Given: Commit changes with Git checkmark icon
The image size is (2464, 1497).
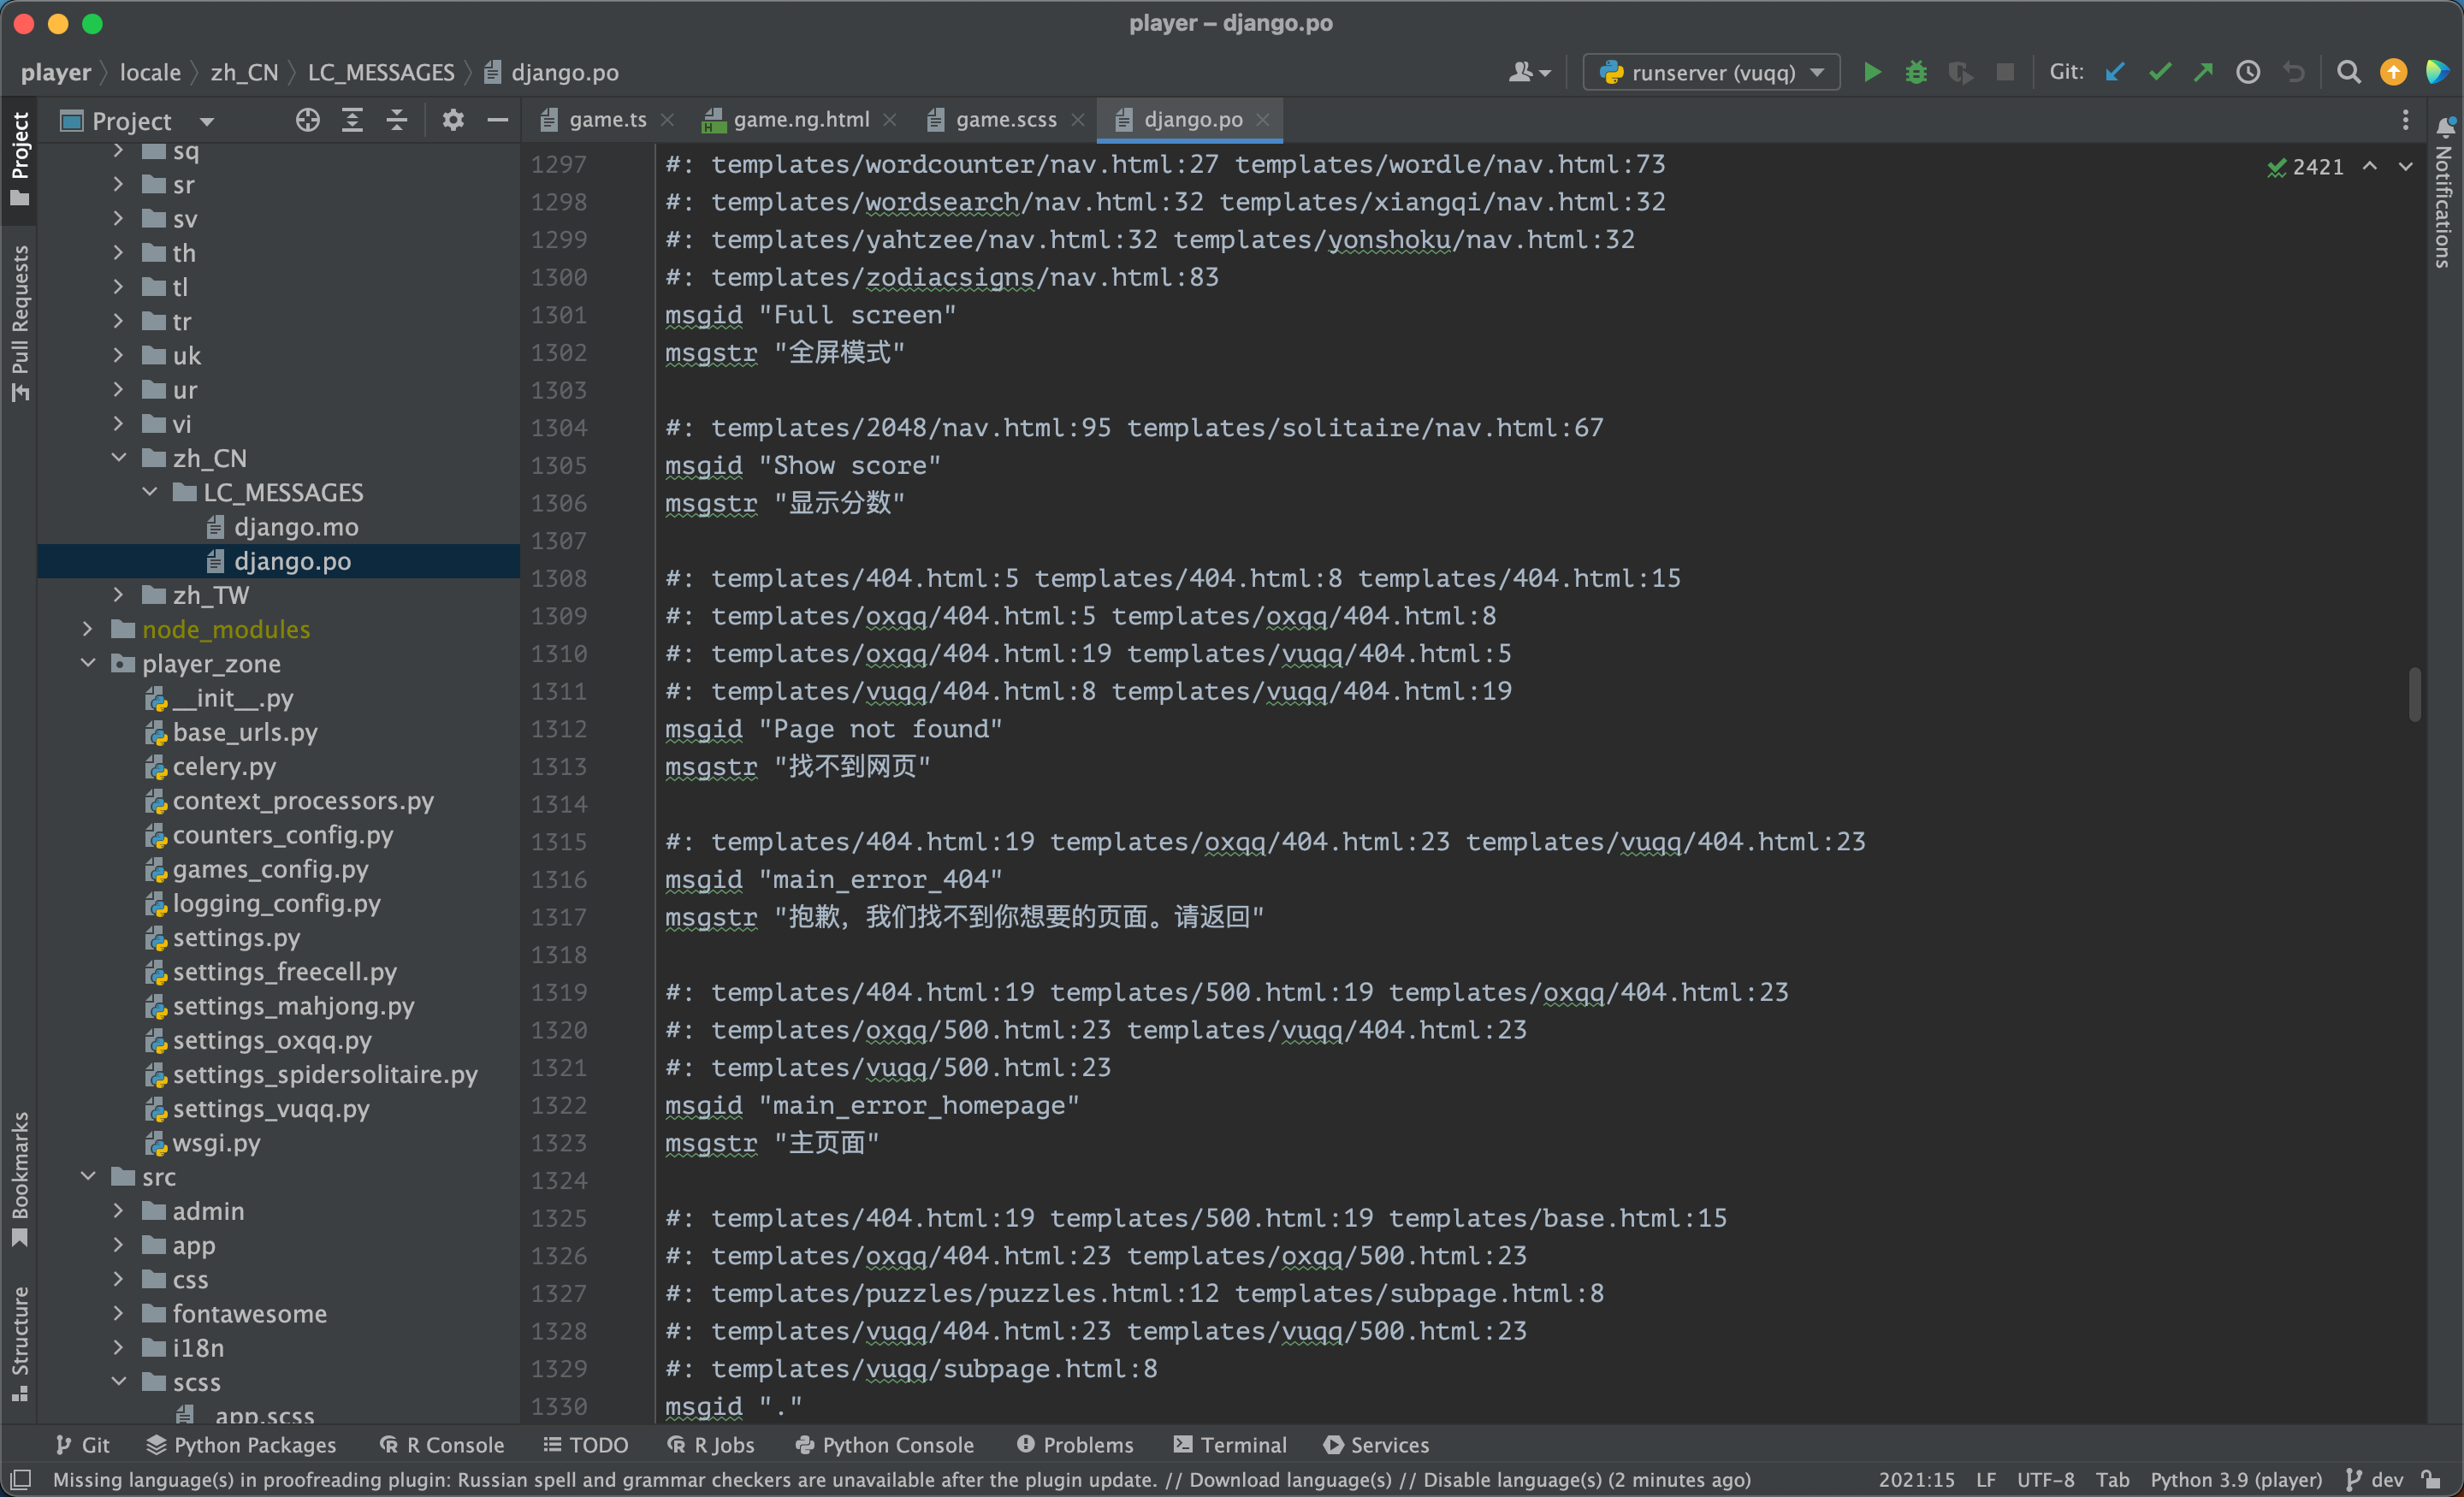Looking at the screenshot, I should point(2159,72).
